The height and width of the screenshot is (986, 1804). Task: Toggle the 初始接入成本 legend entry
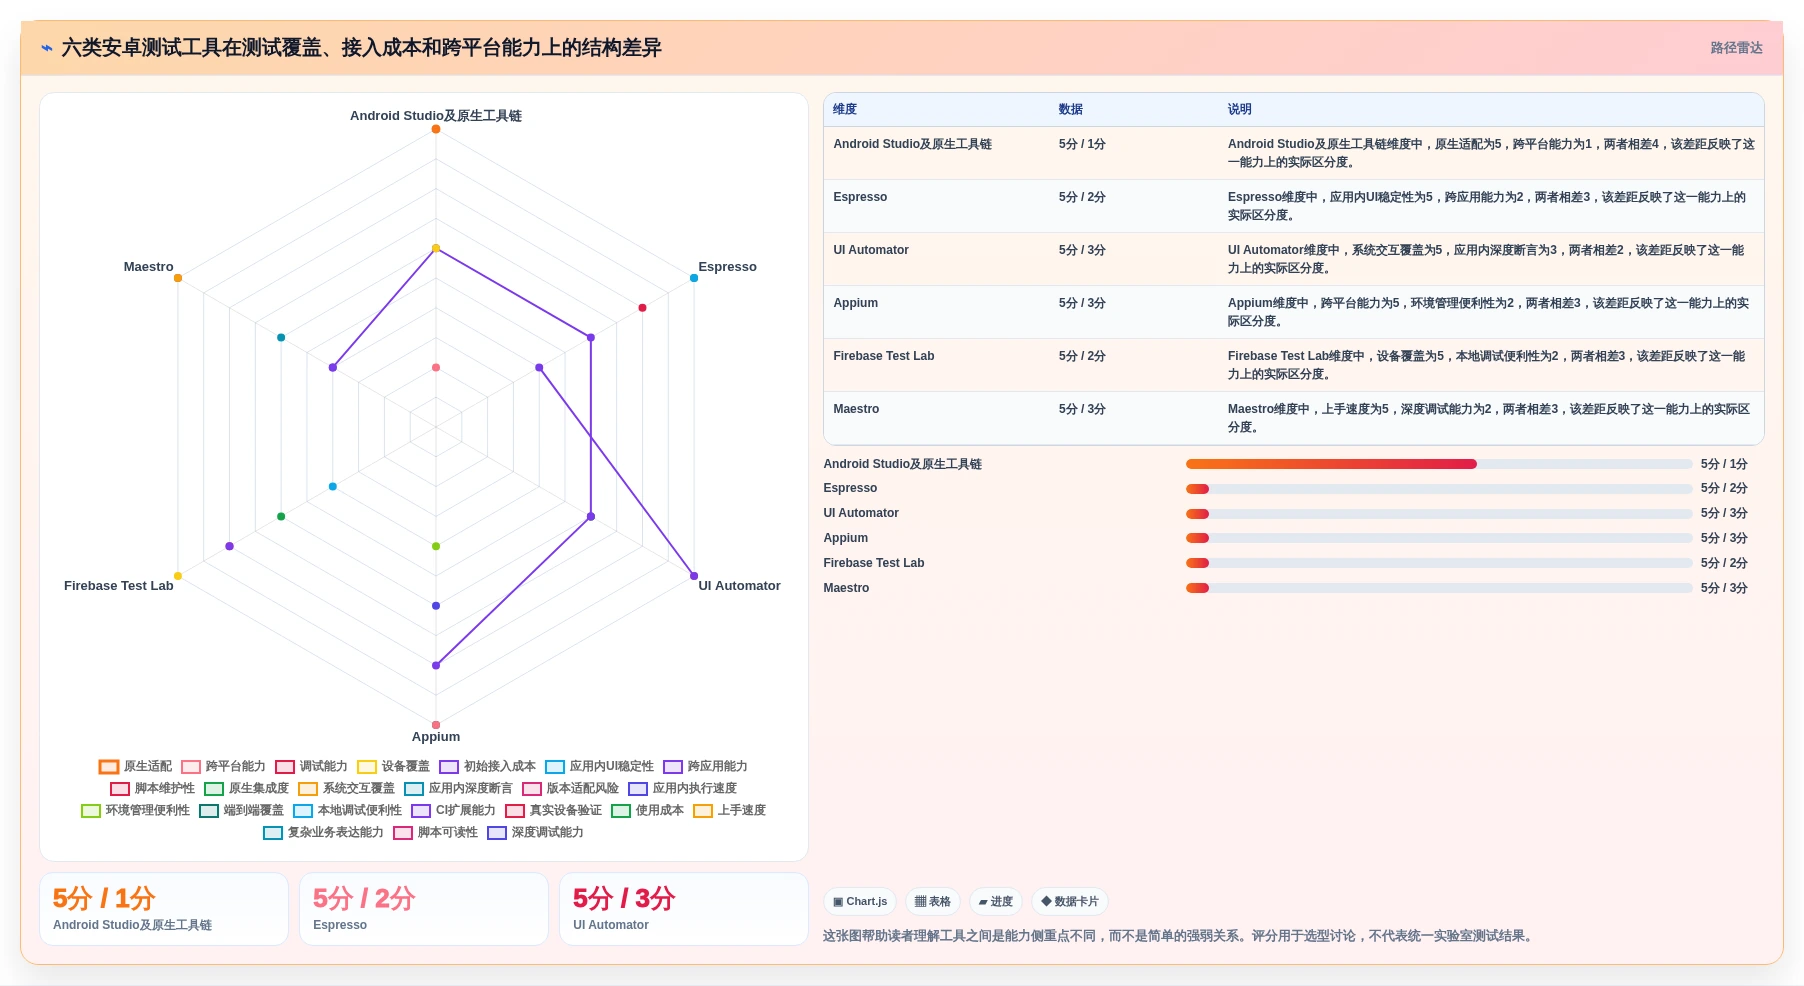point(487,767)
